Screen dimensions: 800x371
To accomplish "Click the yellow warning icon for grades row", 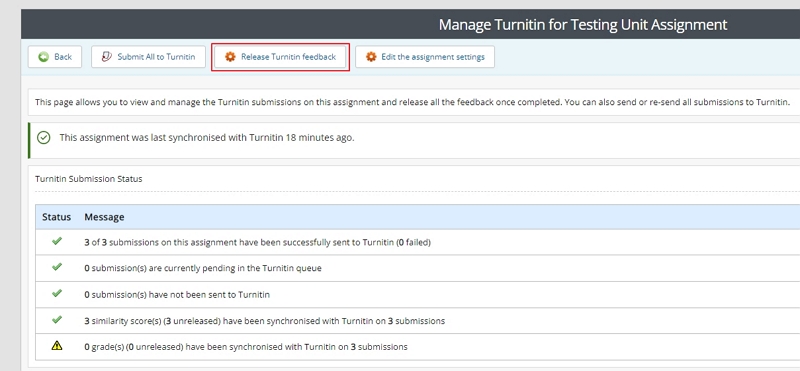I will tap(57, 346).
